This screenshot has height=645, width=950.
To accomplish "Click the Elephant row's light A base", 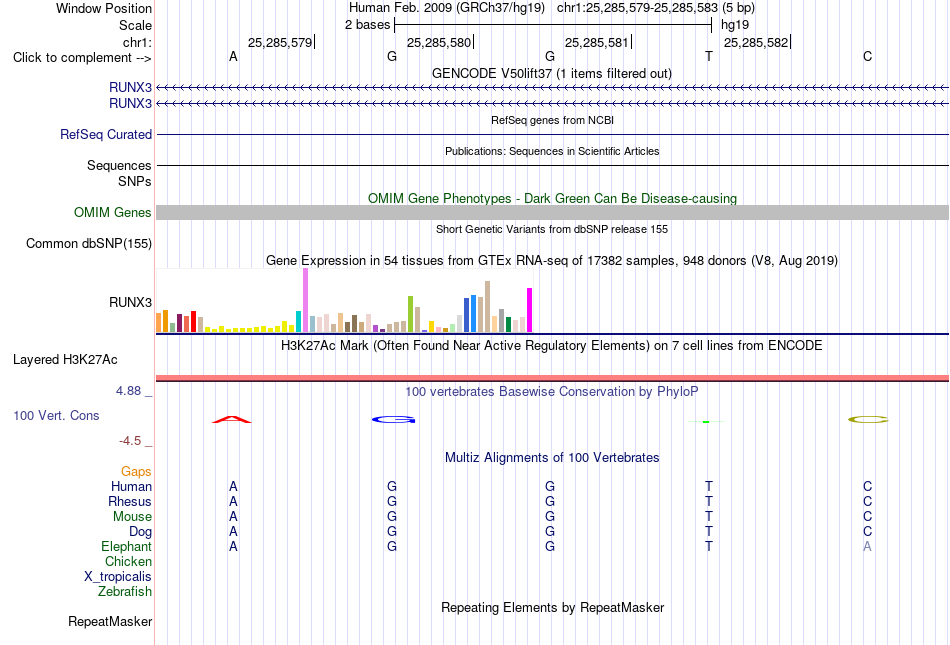I will [x=868, y=546].
